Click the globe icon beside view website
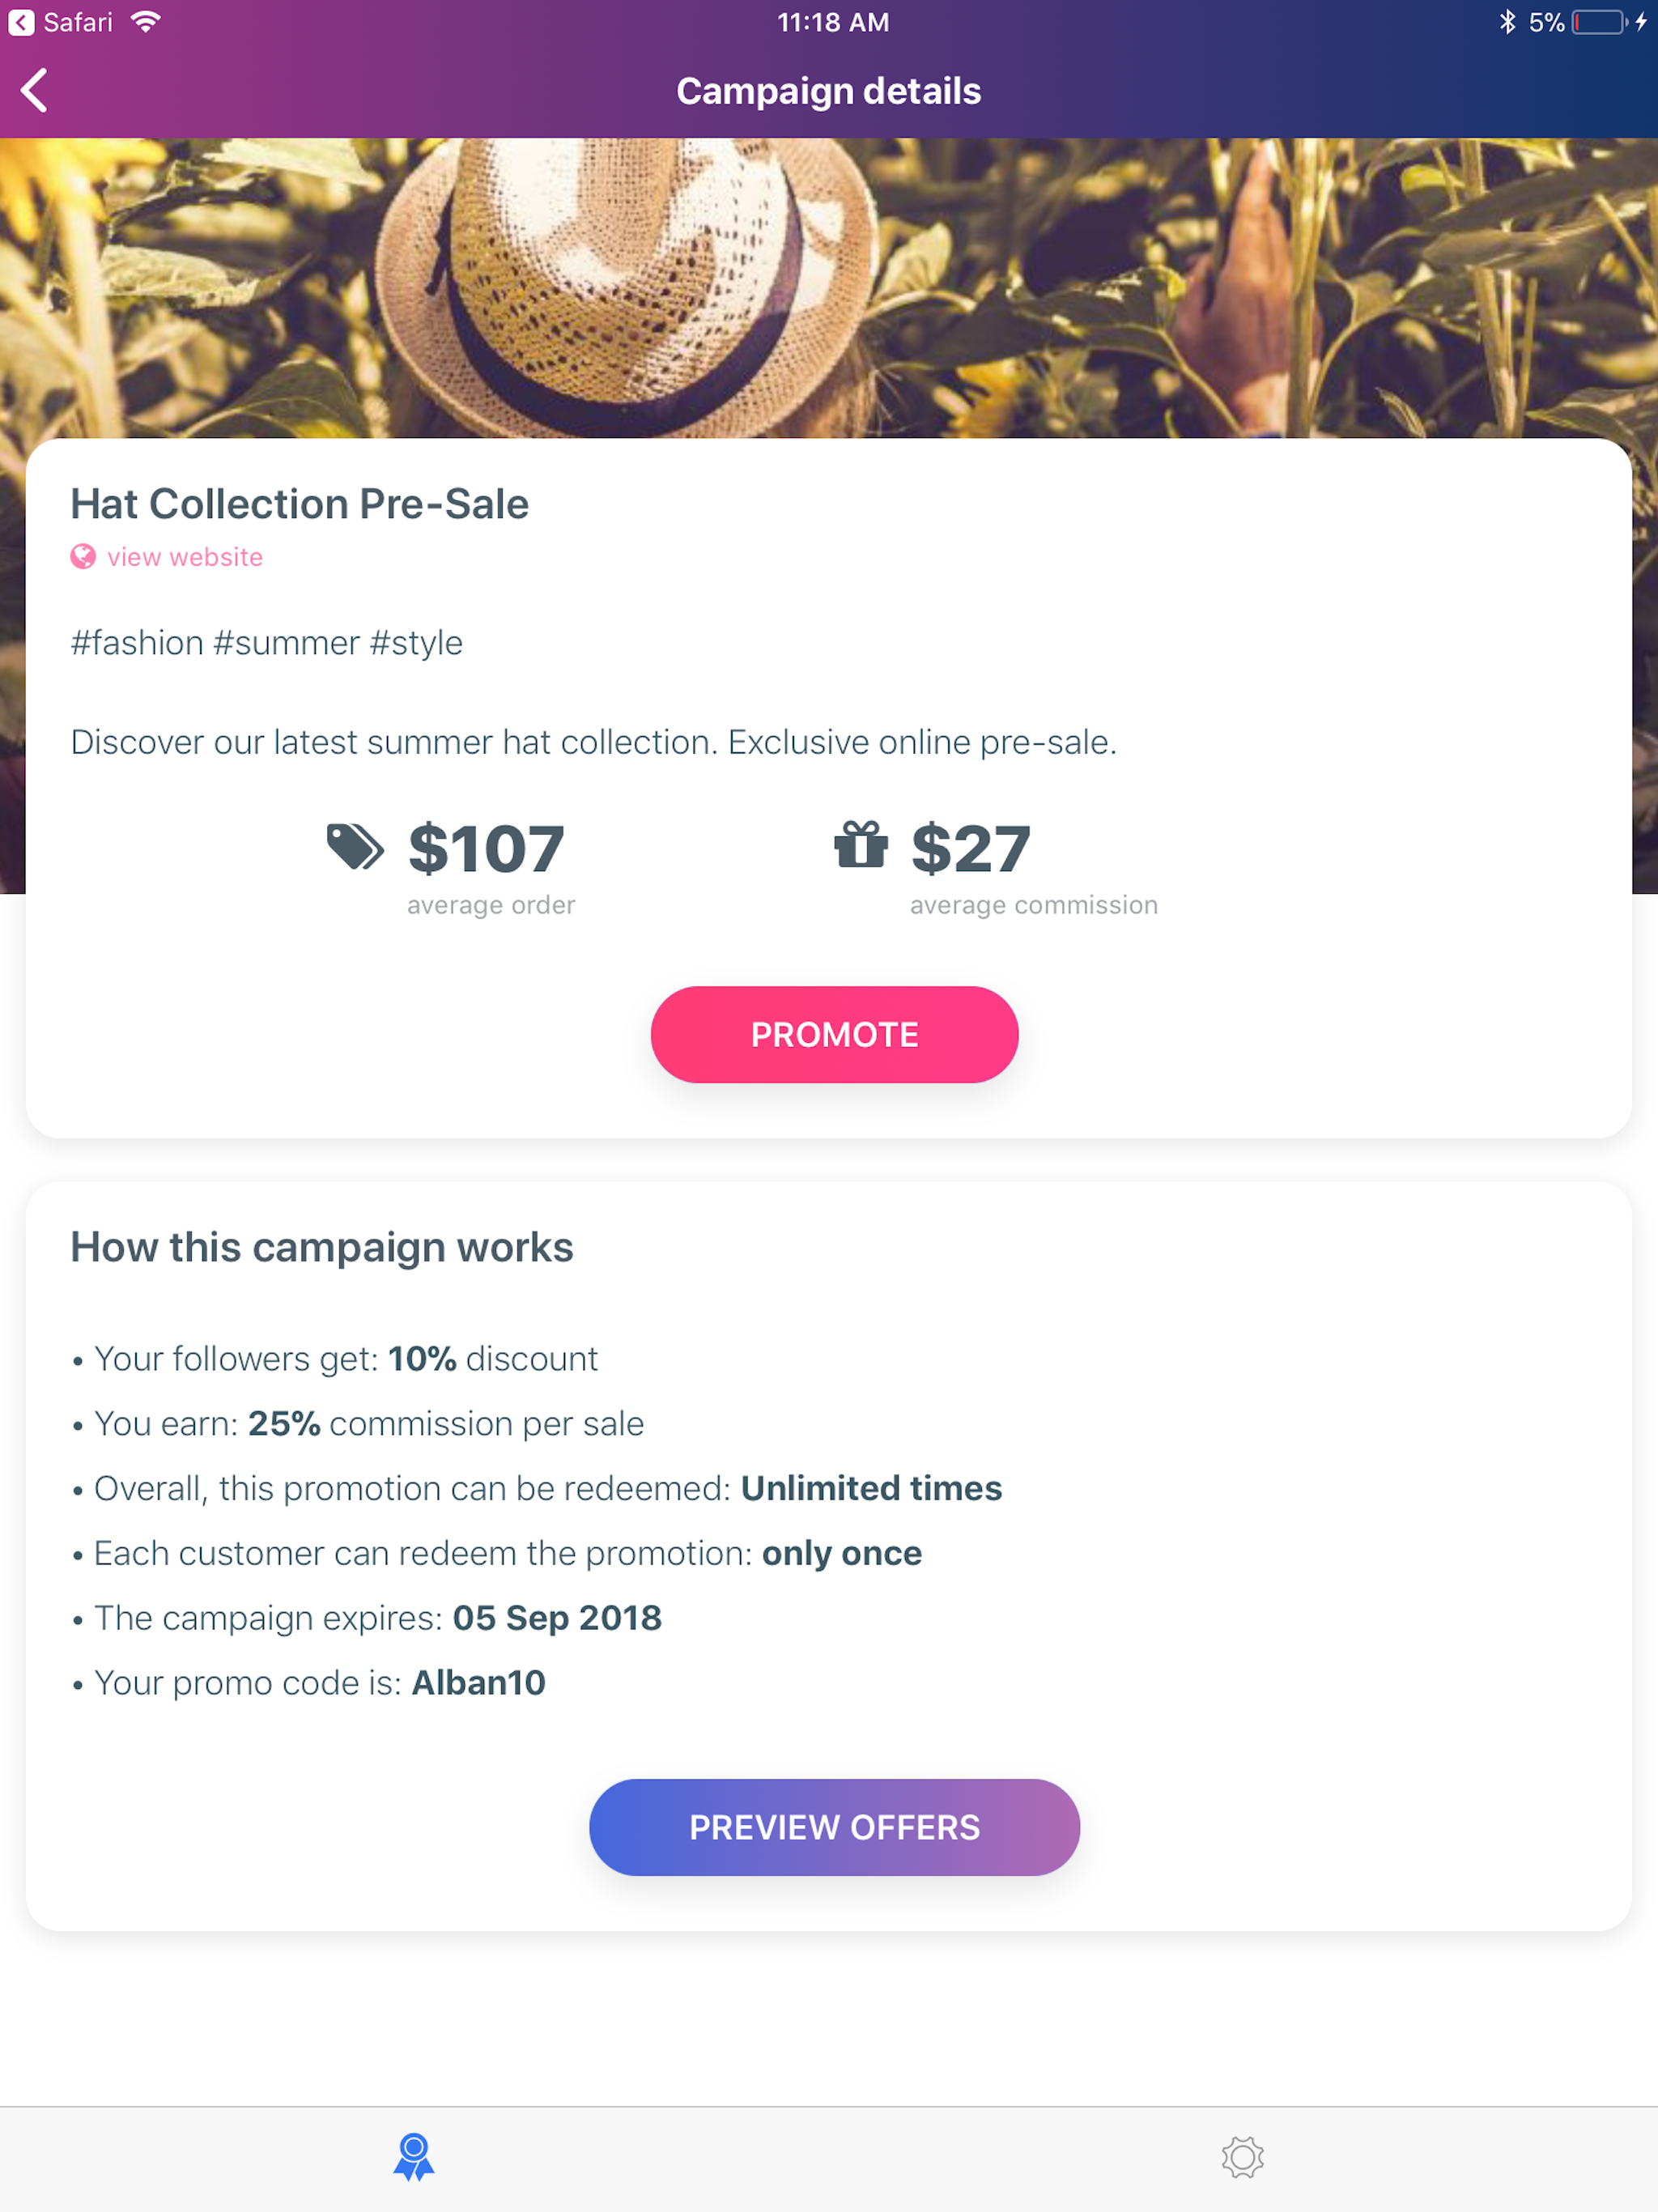Image resolution: width=1658 pixels, height=2212 pixels. pos(83,557)
